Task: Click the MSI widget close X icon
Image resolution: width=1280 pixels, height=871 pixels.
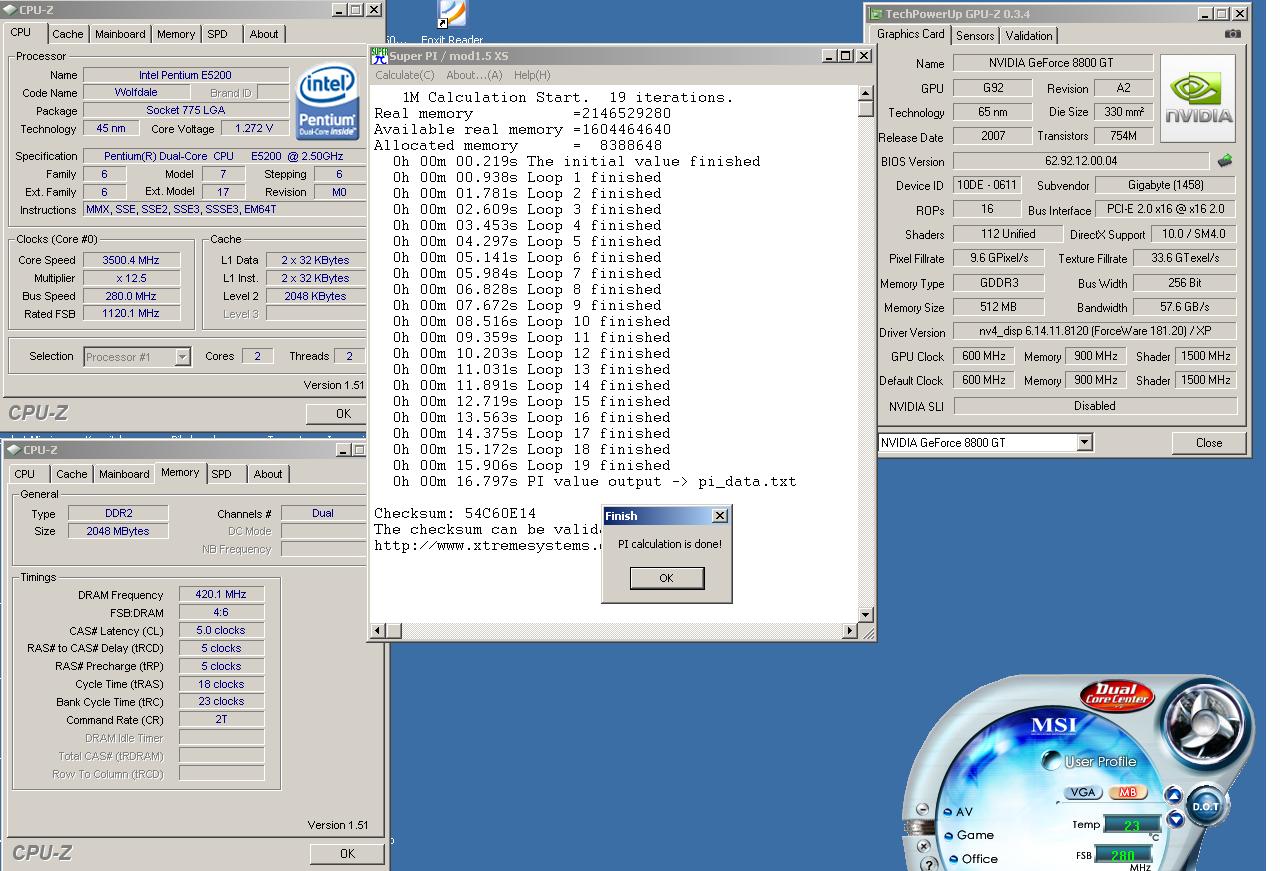Action: click(x=924, y=846)
